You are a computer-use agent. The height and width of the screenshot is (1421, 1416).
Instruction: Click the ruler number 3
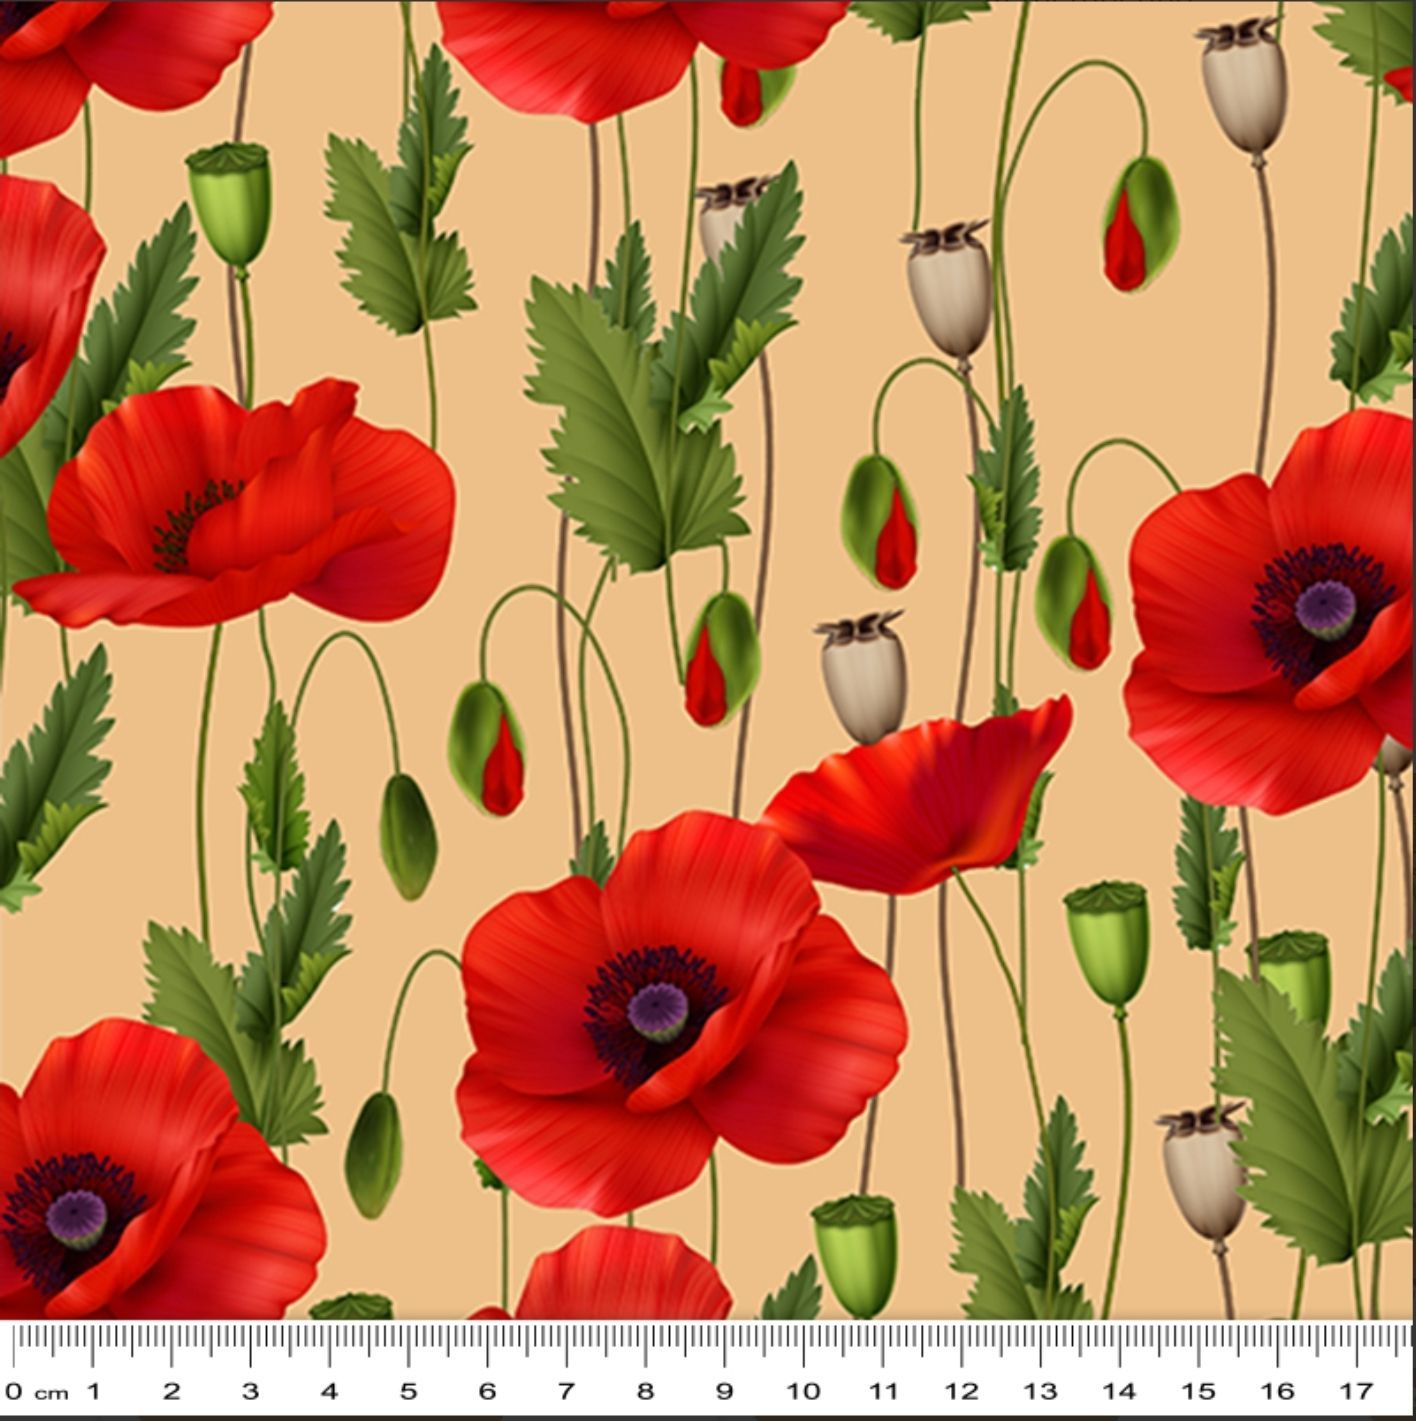pyautogui.click(x=250, y=1391)
